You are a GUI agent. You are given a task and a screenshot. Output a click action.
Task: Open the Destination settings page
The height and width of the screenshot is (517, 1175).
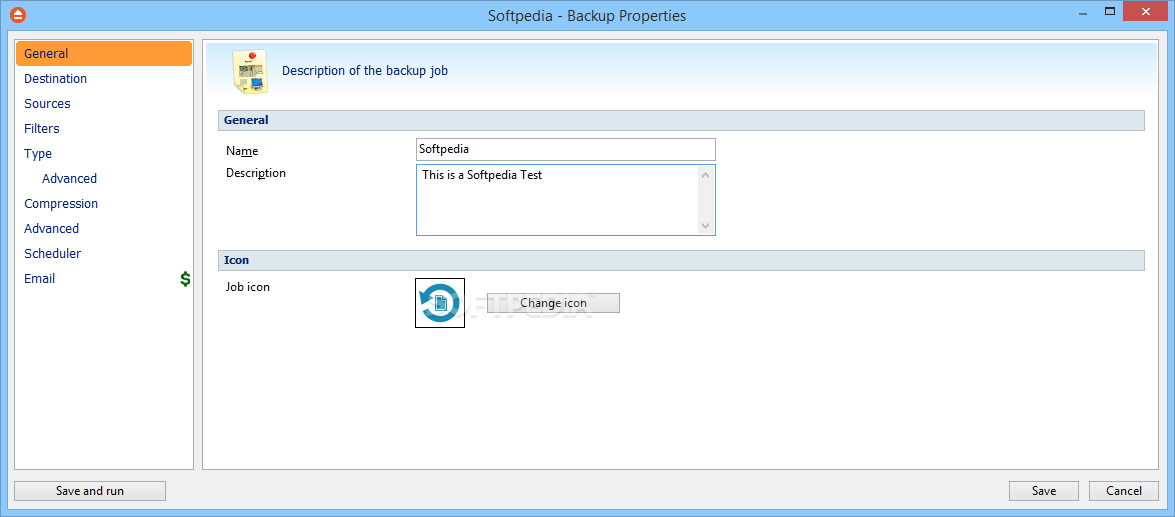point(104,79)
